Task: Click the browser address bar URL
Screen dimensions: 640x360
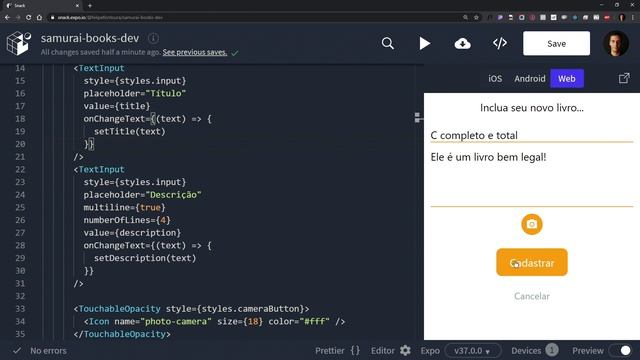Action: coord(110,18)
